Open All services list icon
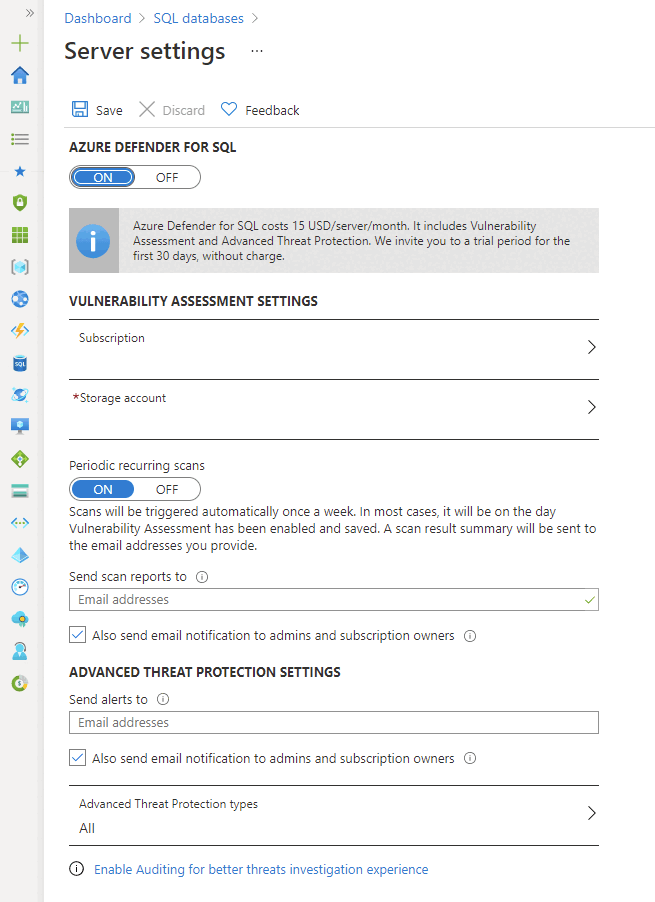 point(20,139)
